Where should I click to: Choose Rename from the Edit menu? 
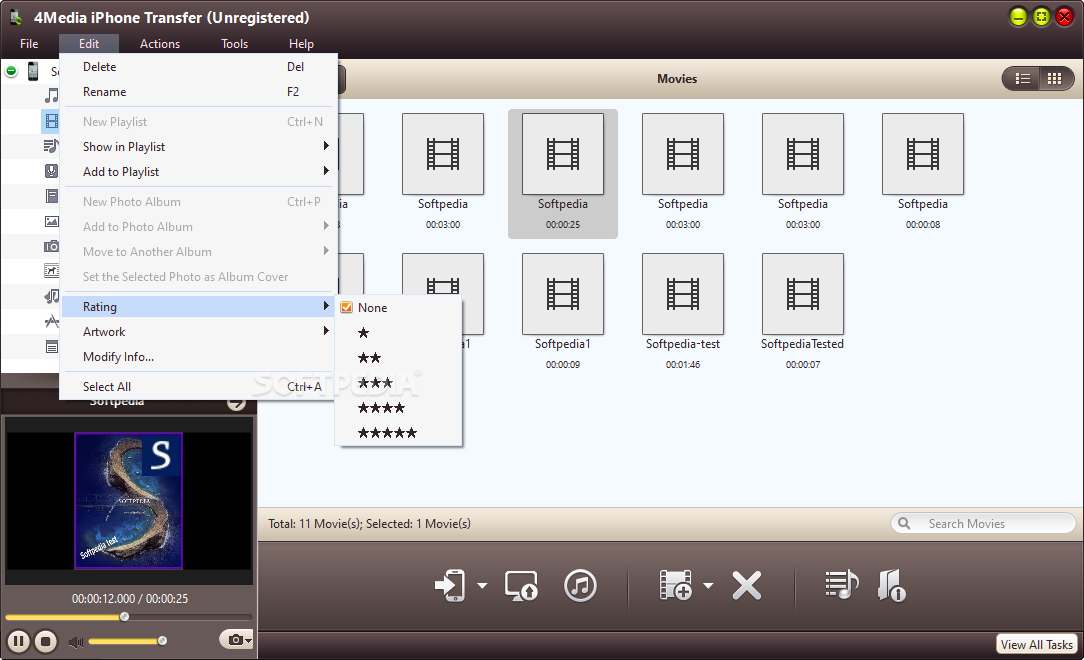pos(198,92)
